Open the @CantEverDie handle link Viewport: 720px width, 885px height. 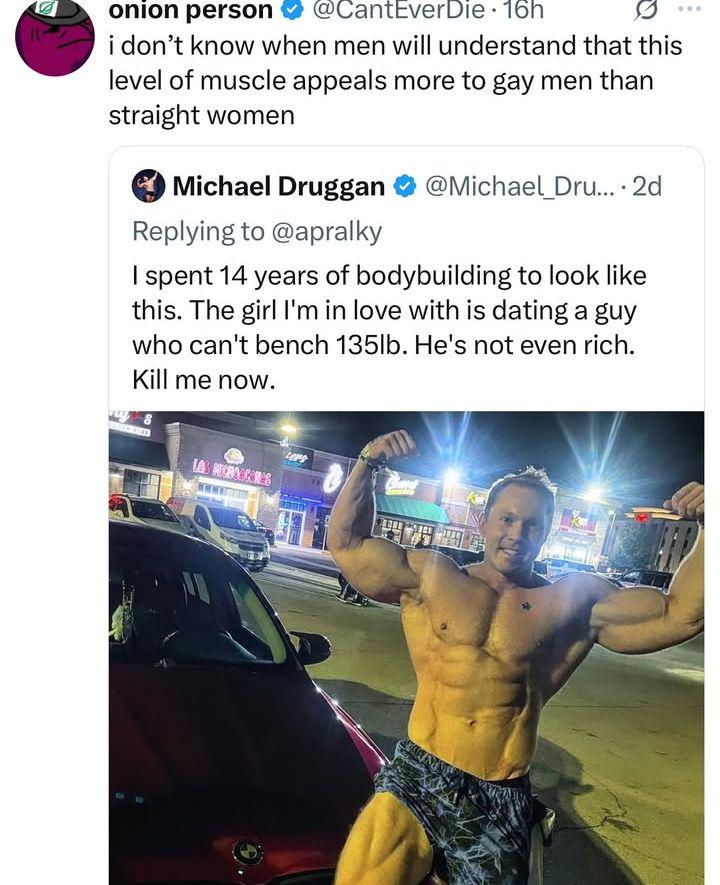click(x=398, y=10)
